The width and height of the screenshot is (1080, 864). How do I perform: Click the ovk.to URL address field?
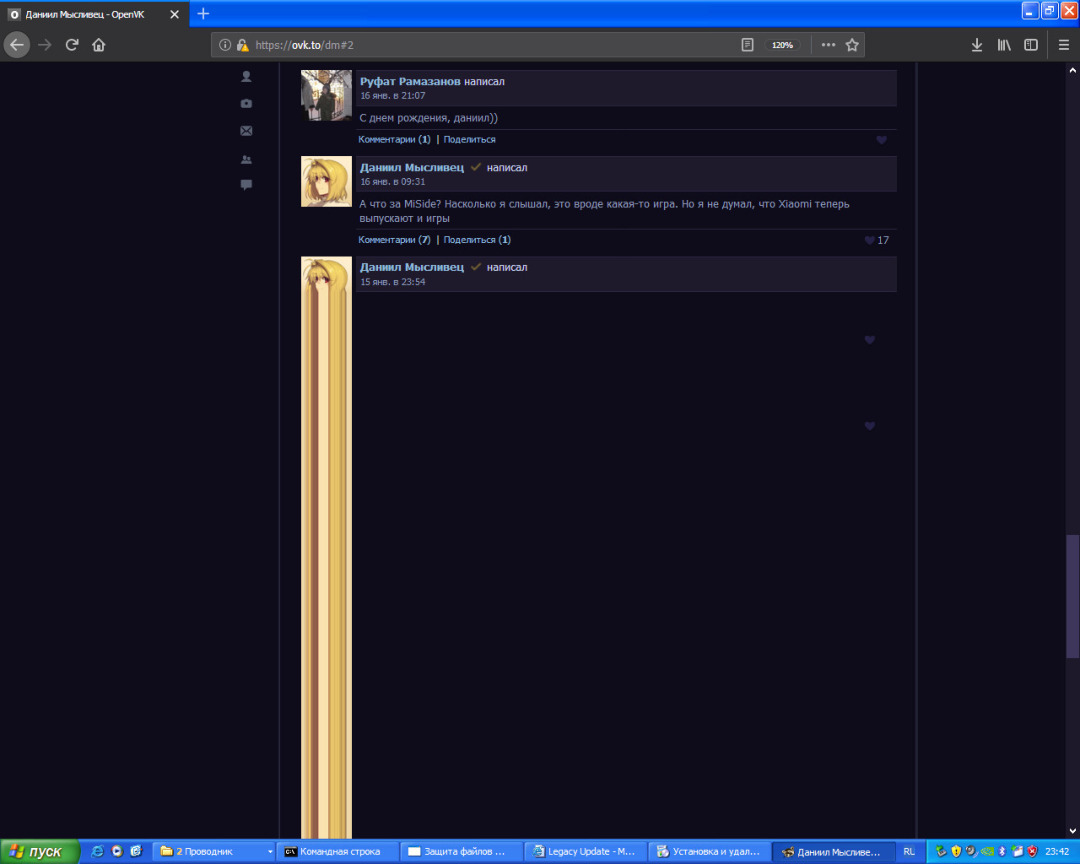[480, 45]
